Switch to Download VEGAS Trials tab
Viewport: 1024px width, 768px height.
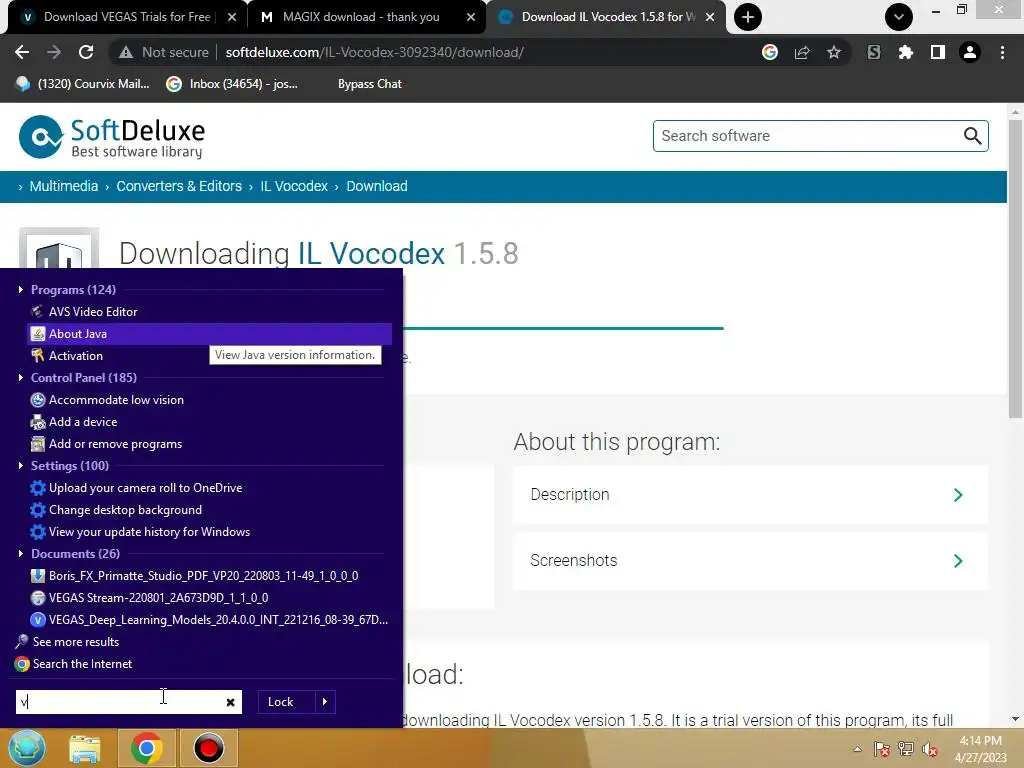click(x=127, y=17)
